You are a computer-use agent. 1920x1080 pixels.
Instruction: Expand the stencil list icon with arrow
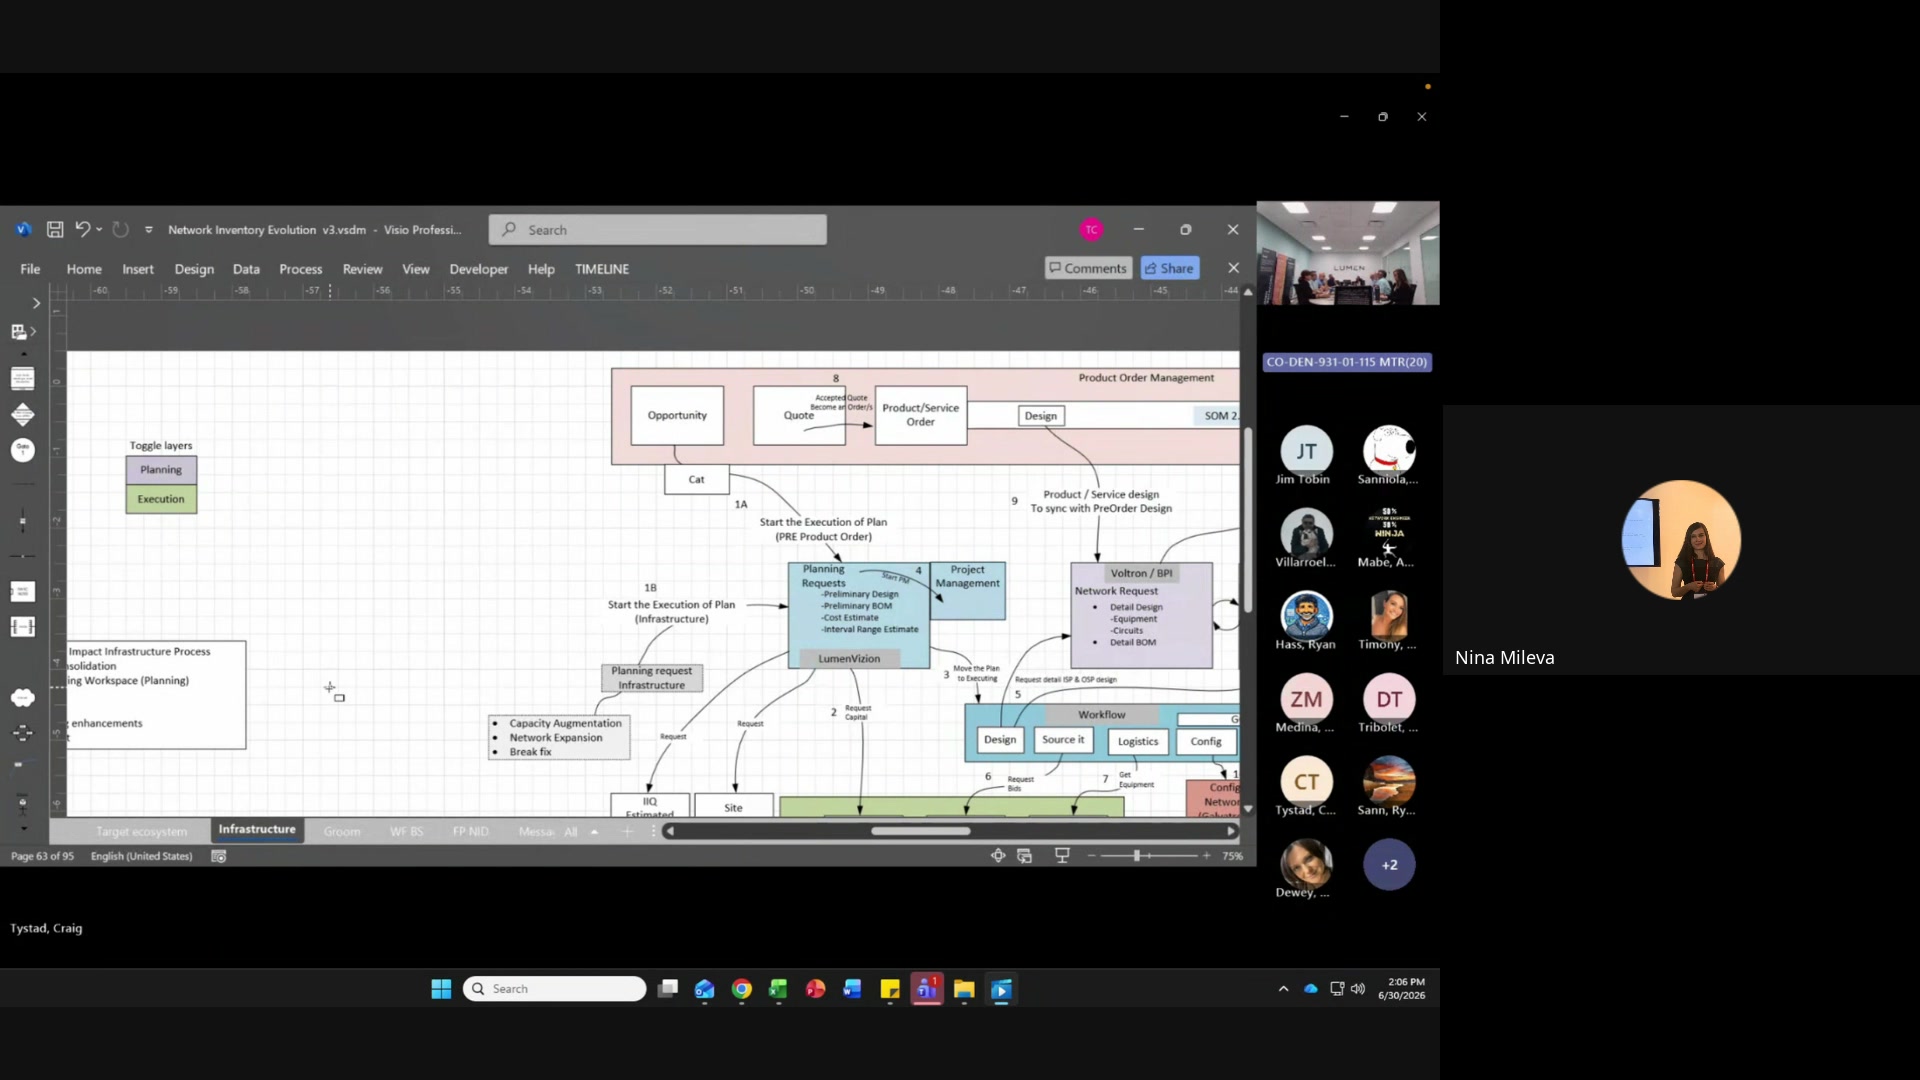coord(23,332)
